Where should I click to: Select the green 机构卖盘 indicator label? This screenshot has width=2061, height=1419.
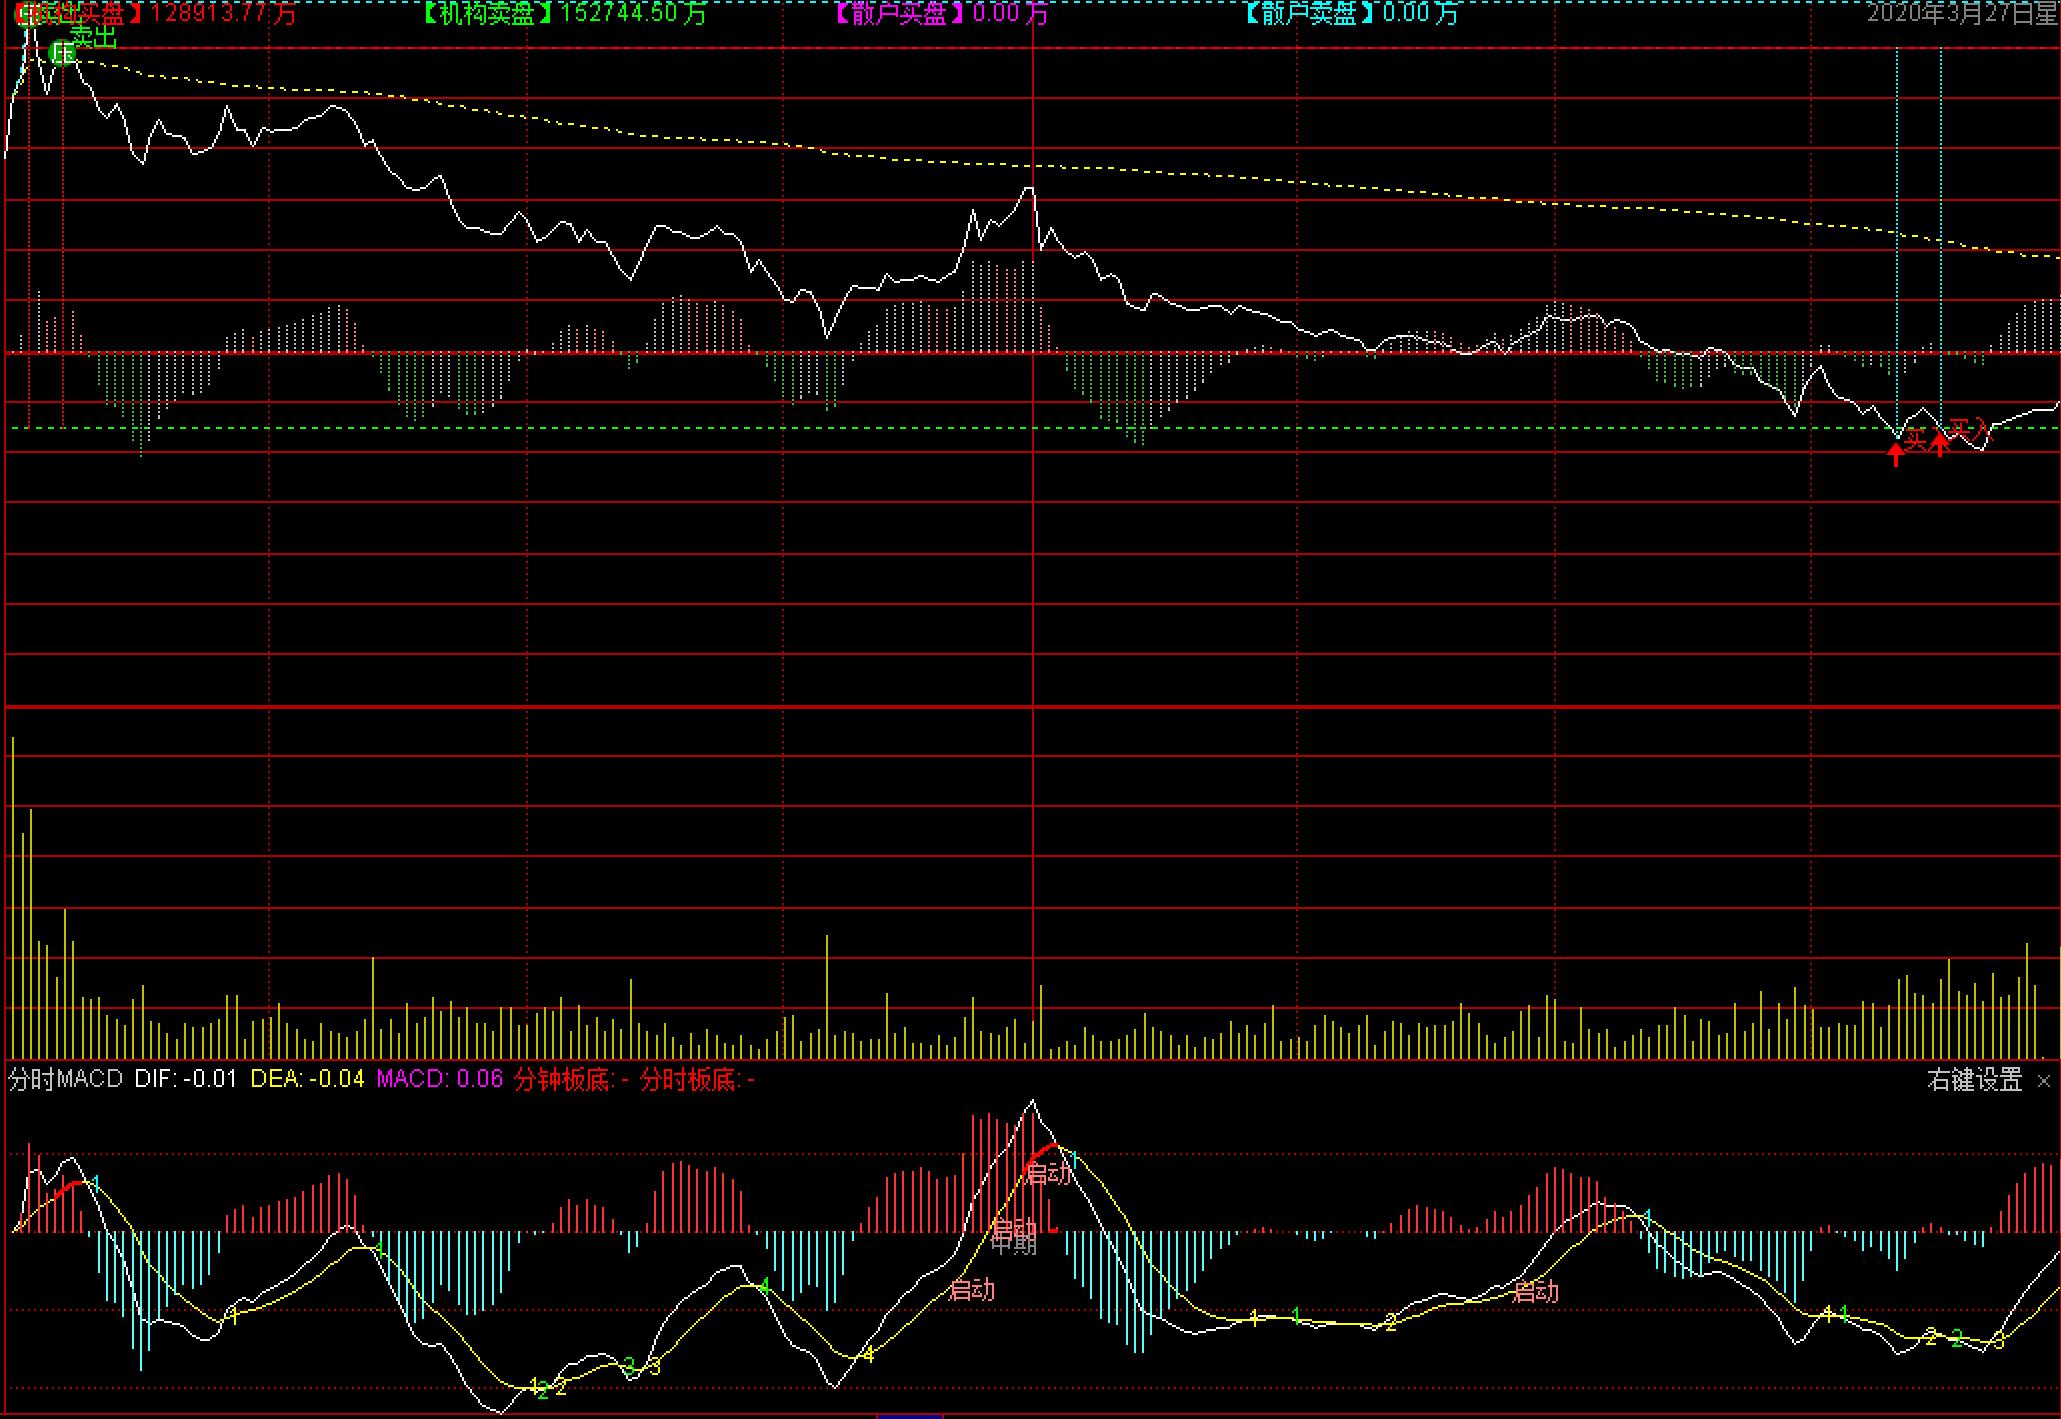(485, 13)
